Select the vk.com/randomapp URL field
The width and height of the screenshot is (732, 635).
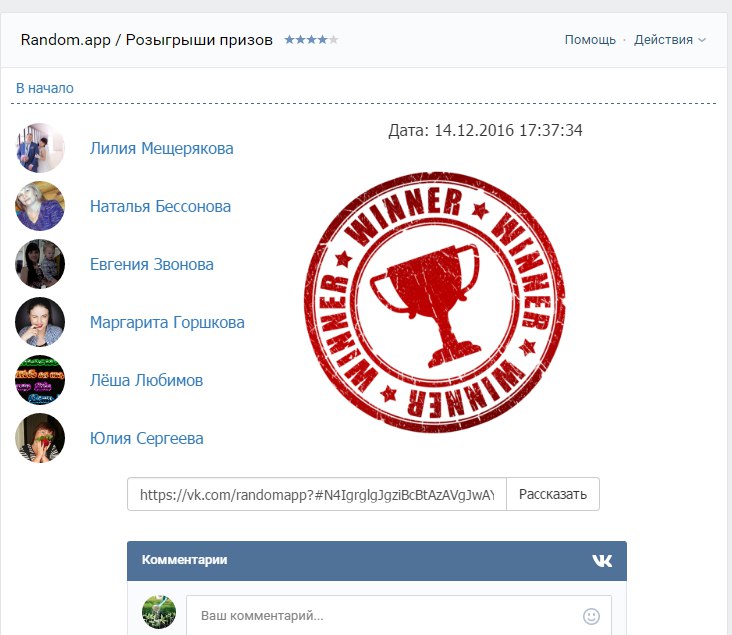pyautogui.click(x=317, y=494)
